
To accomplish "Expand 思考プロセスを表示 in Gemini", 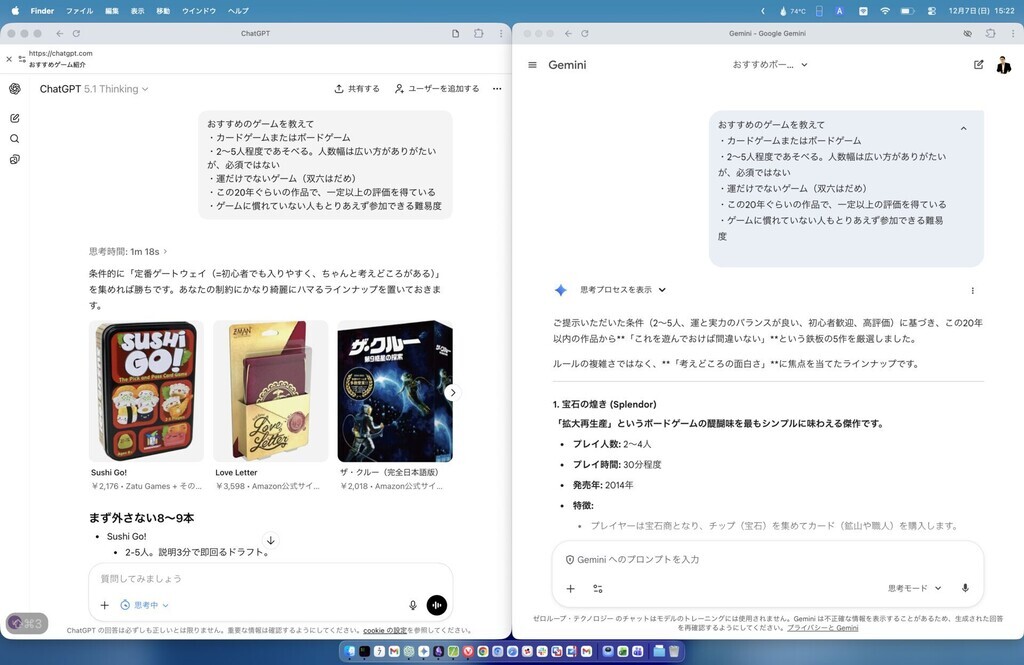I will (622, 290).
